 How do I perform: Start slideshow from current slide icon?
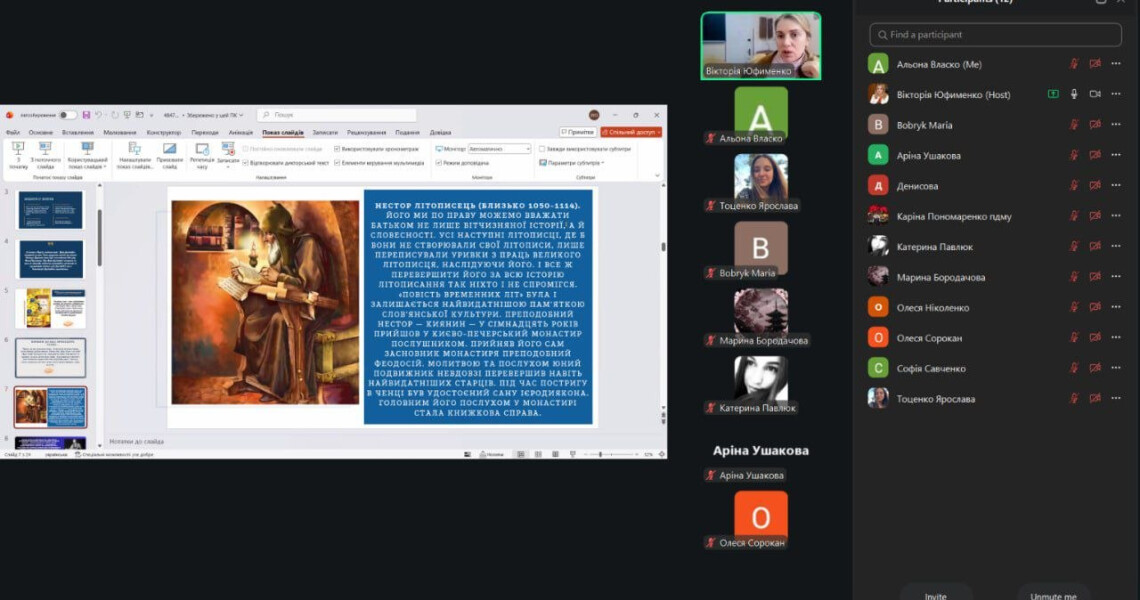pos(45,151)
